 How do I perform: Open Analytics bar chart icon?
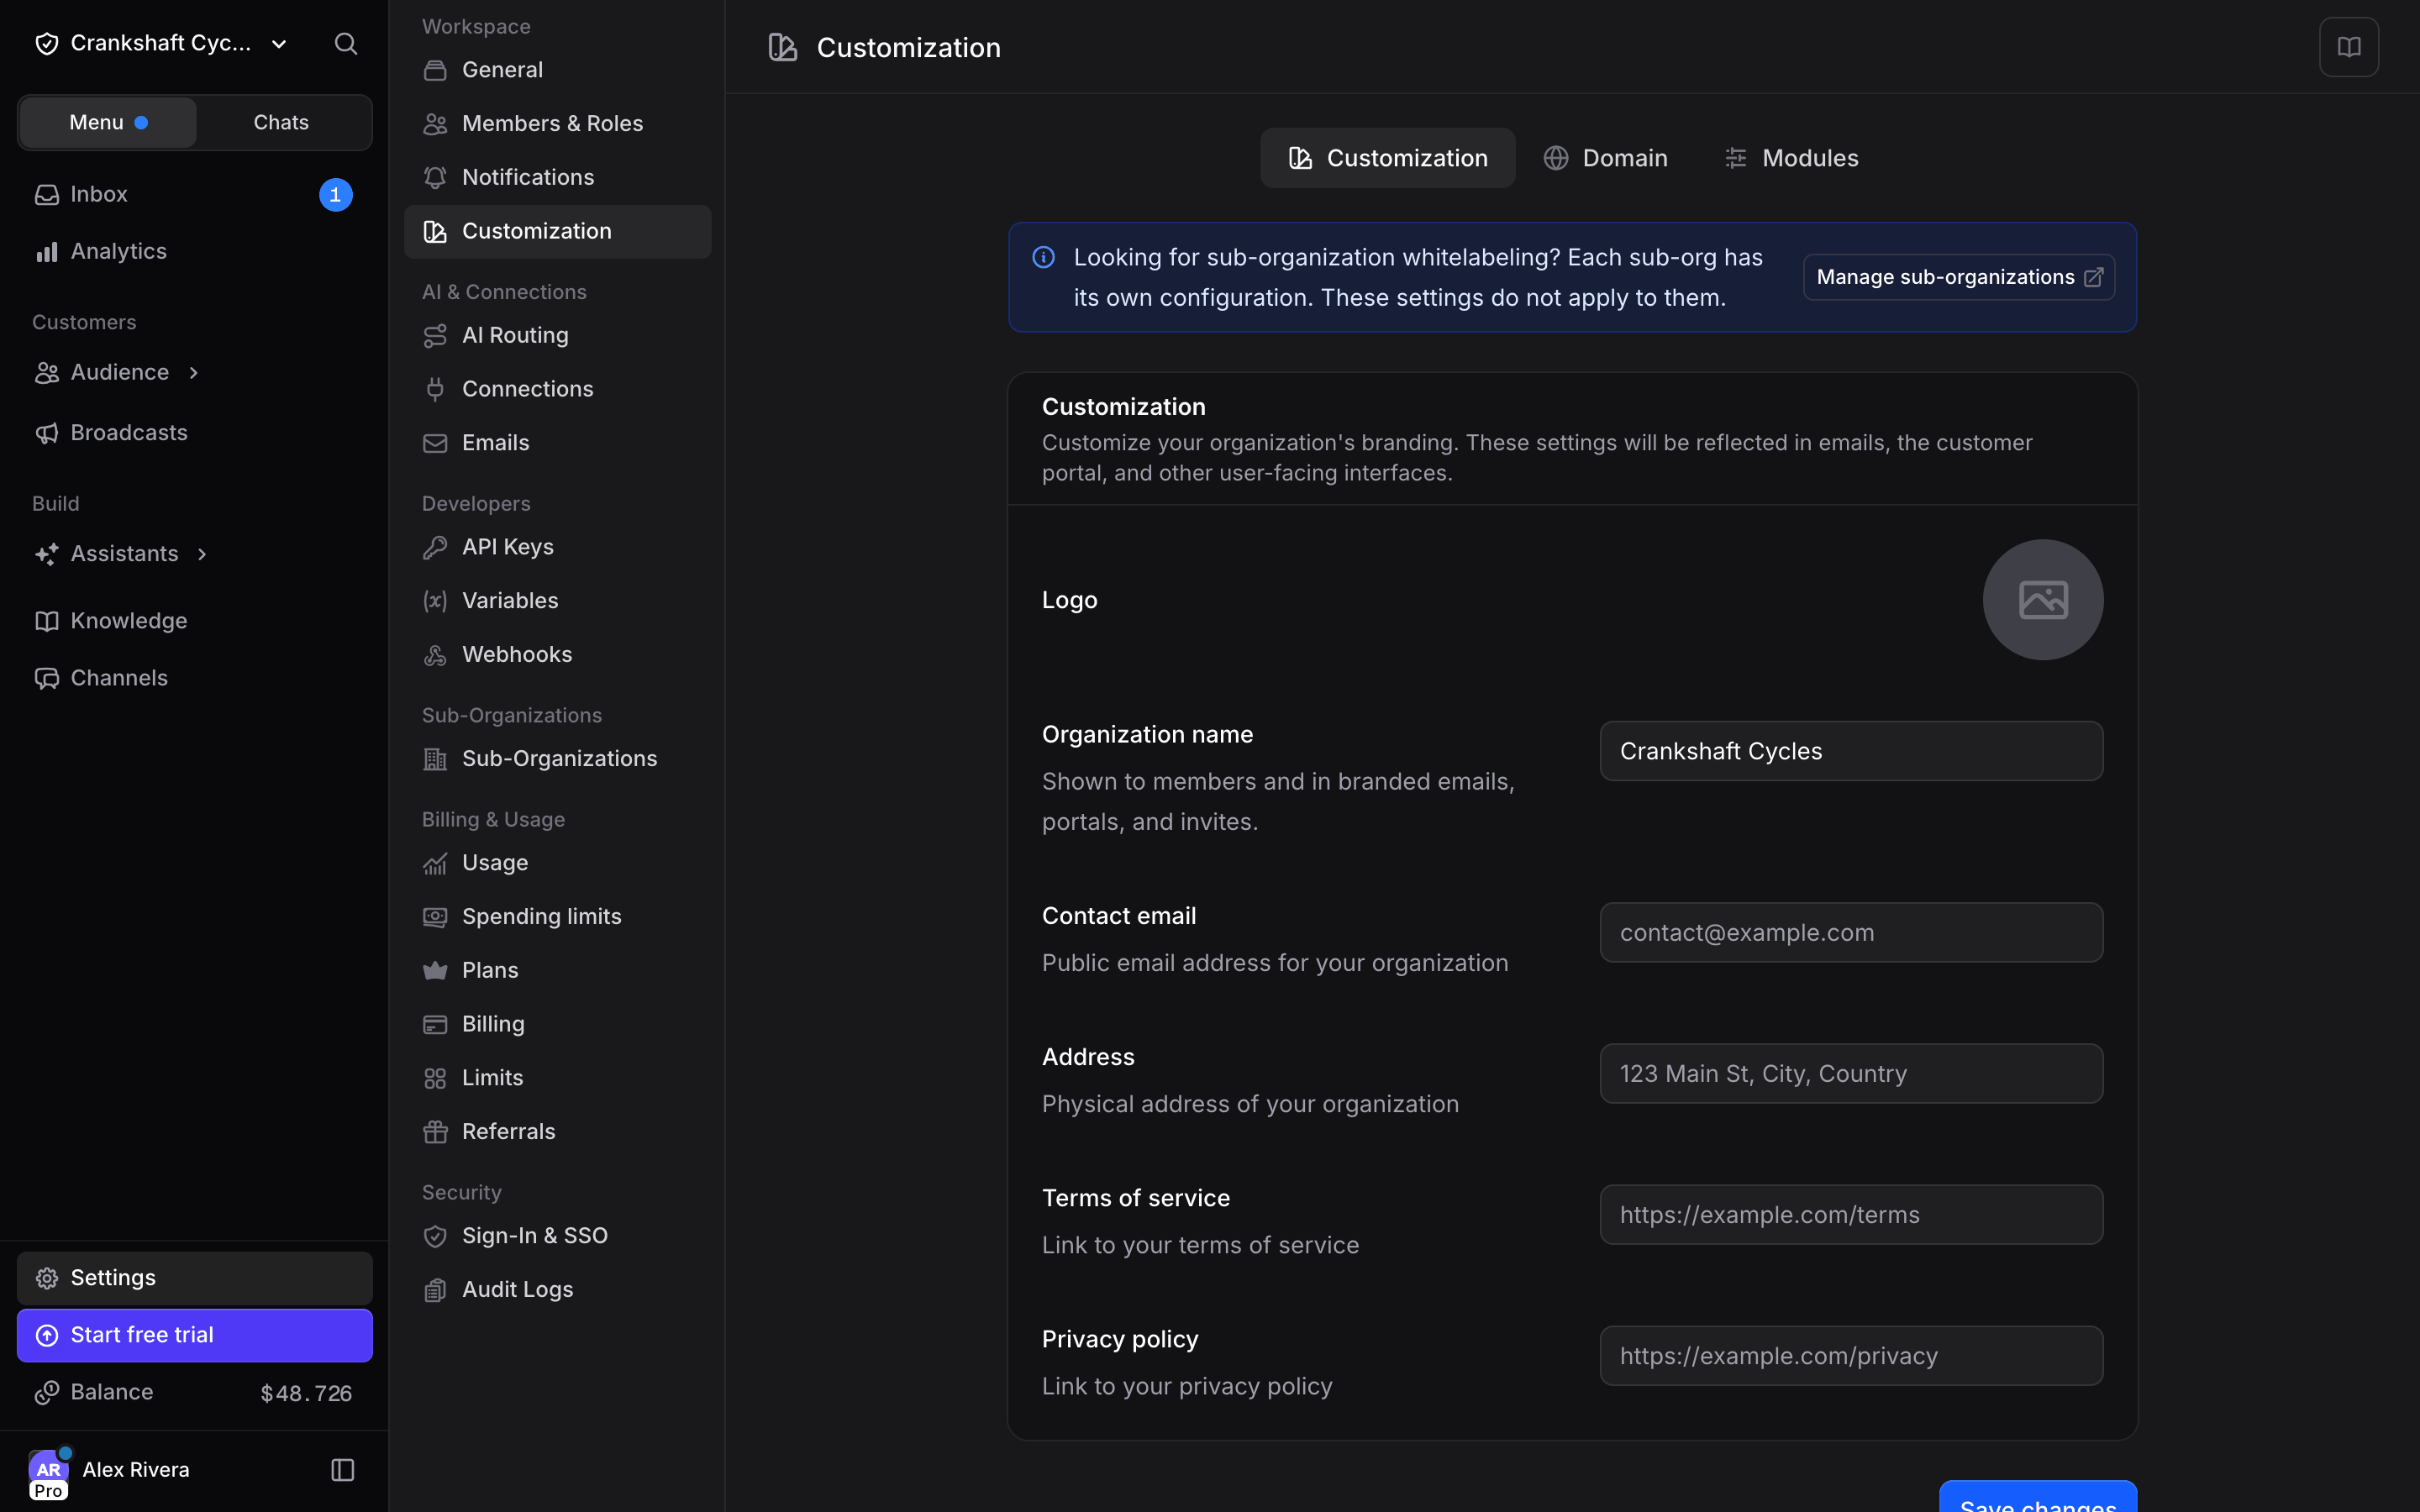[x=47, y=252]
